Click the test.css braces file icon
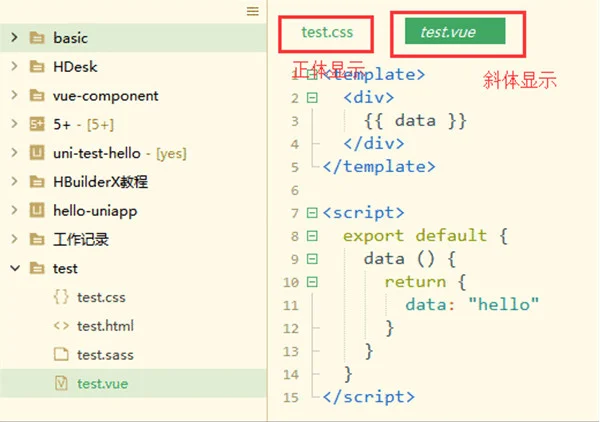 61,297
